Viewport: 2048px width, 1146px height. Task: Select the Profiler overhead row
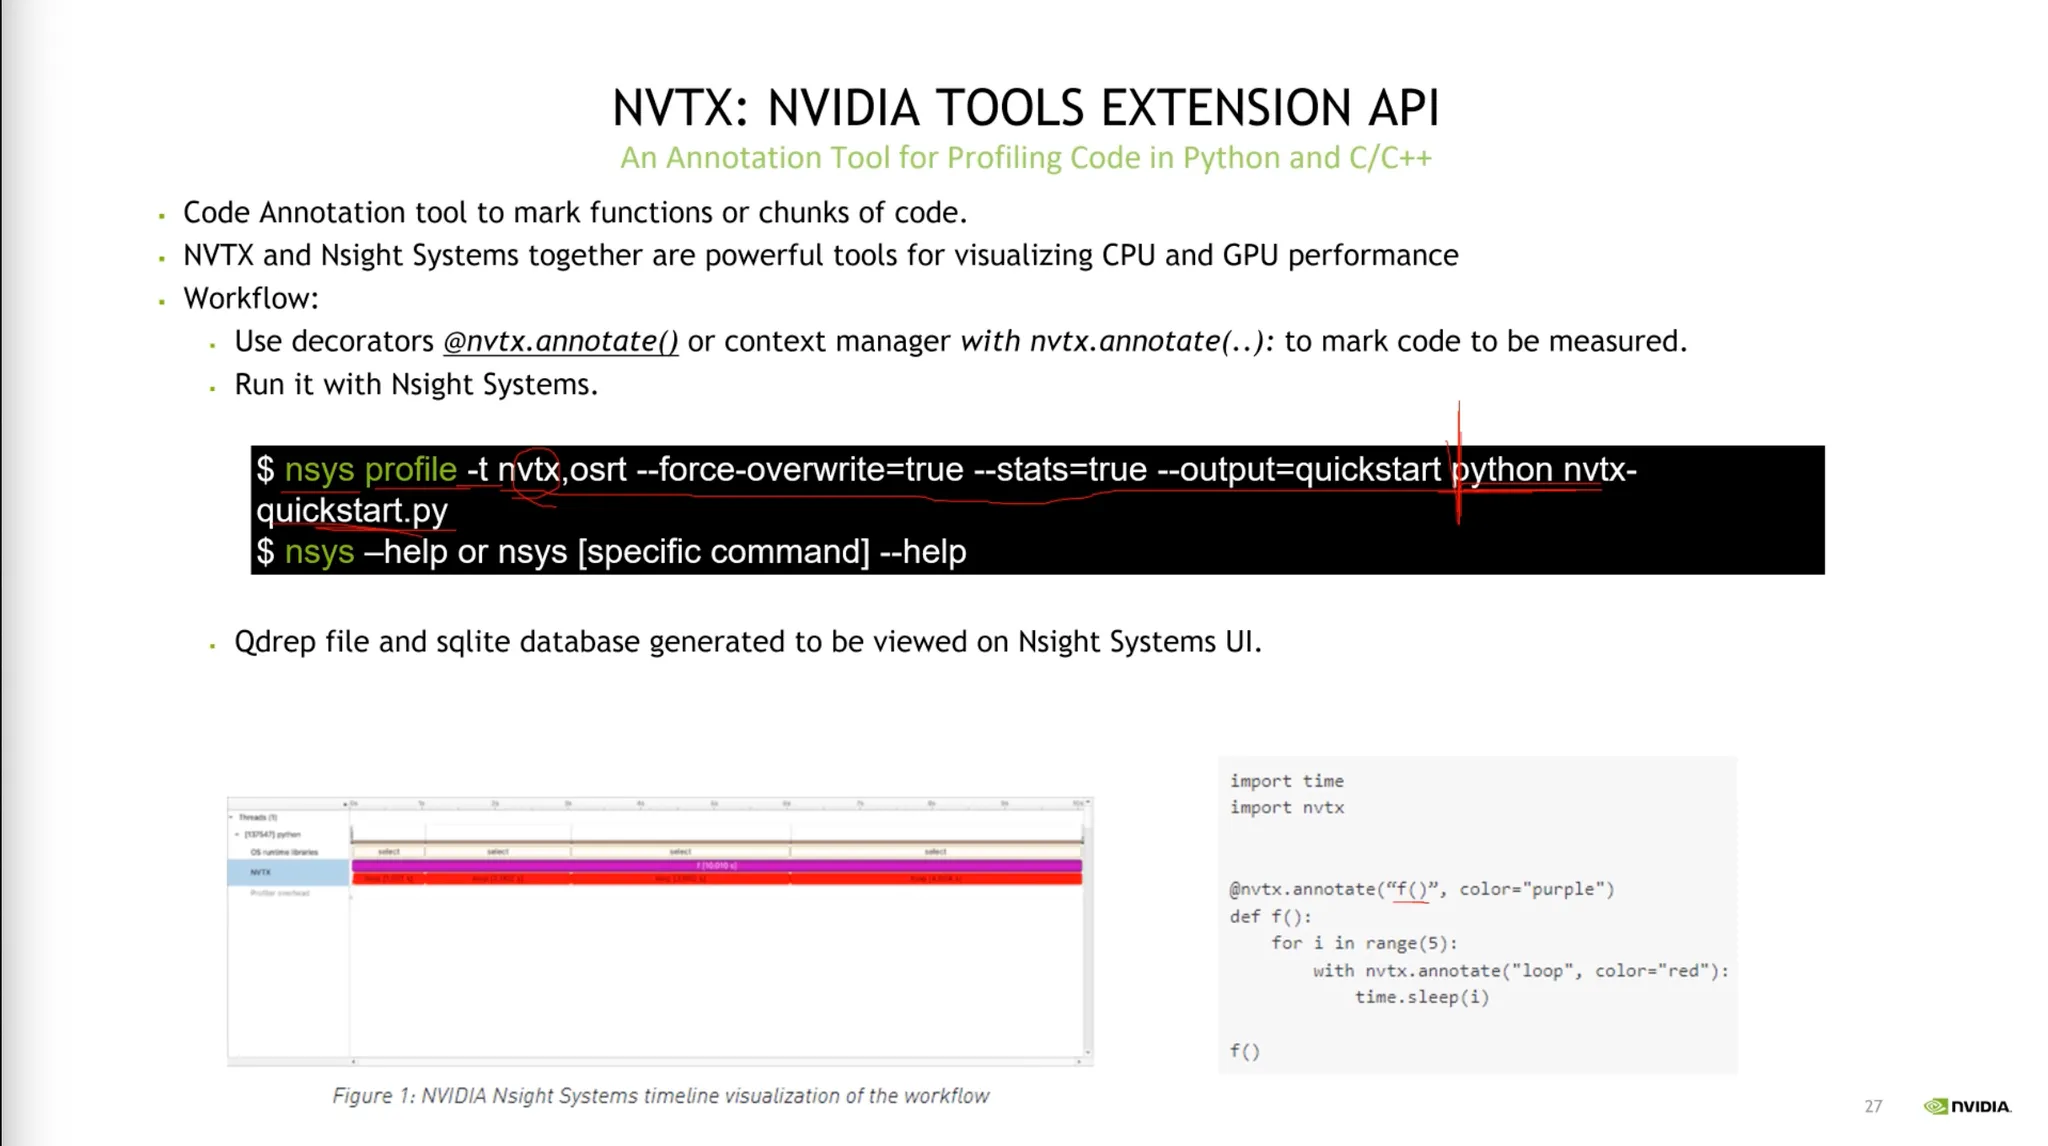(280, 893)
